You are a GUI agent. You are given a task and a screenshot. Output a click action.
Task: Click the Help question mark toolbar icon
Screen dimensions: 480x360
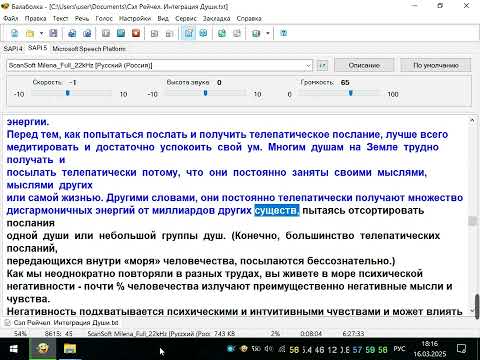284,33
